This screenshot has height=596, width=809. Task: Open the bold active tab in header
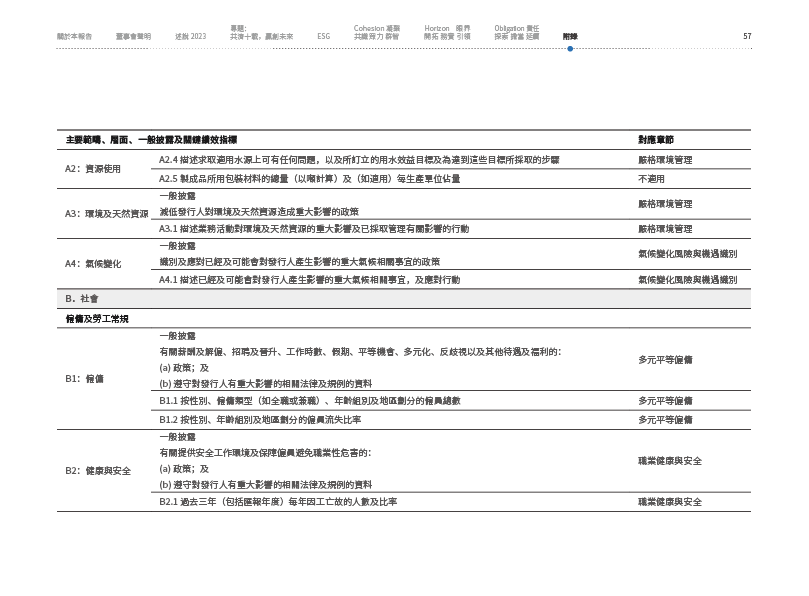[570, 36]
